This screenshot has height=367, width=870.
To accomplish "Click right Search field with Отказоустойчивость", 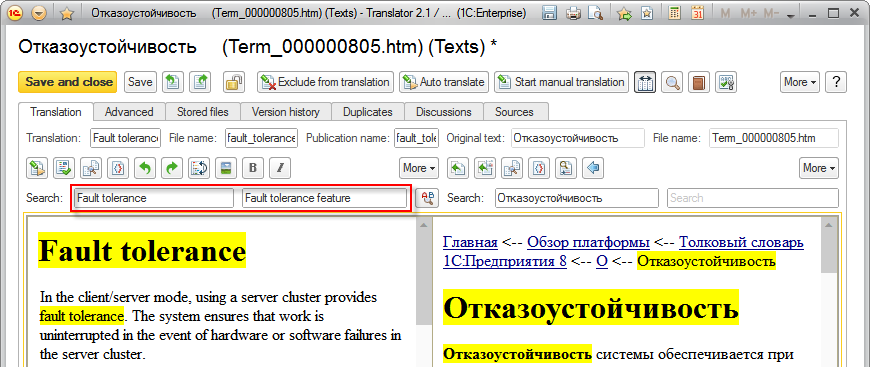I will pyautogui.click(x=576, y=198).
